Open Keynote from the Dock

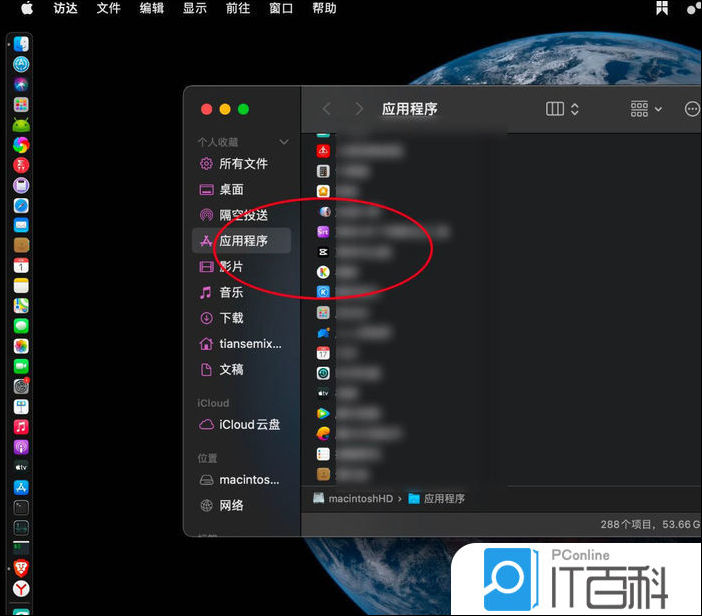[21, 406]
